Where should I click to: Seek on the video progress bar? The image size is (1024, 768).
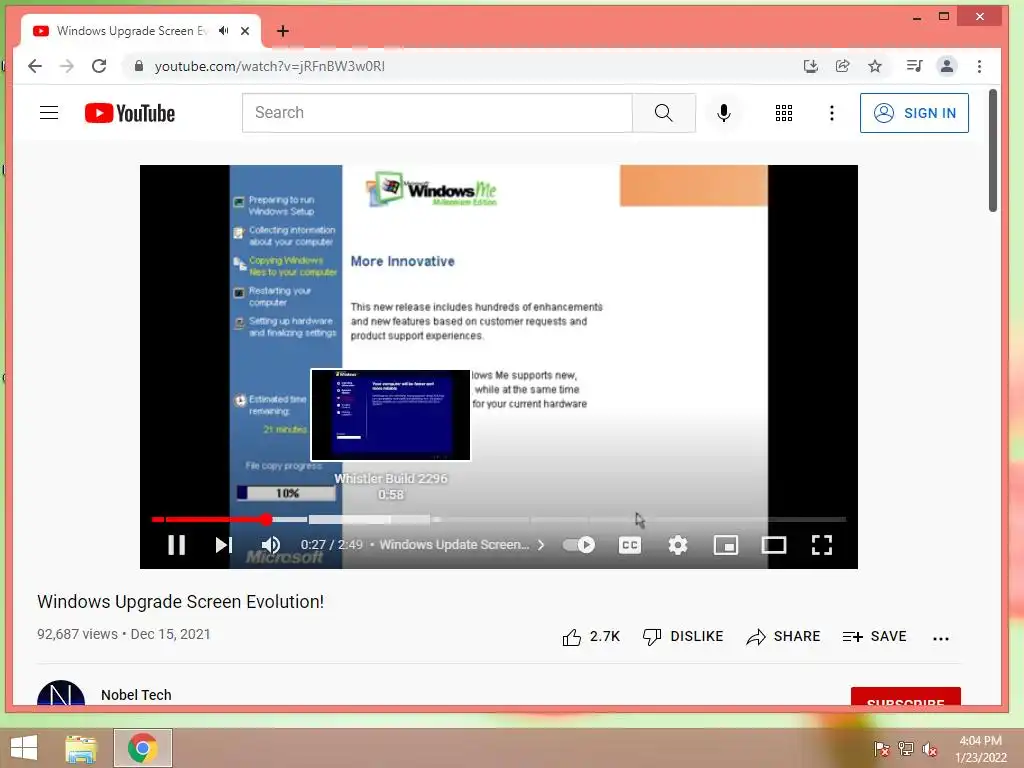pos(499,520)
